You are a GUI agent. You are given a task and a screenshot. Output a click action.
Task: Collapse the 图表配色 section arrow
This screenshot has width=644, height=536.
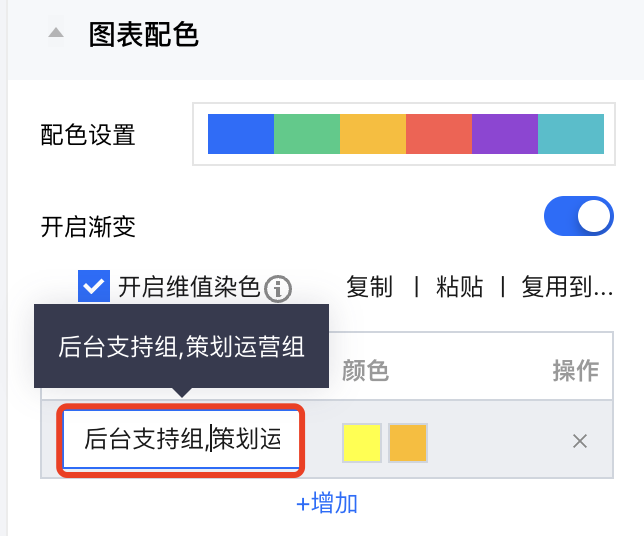[56, 34]
